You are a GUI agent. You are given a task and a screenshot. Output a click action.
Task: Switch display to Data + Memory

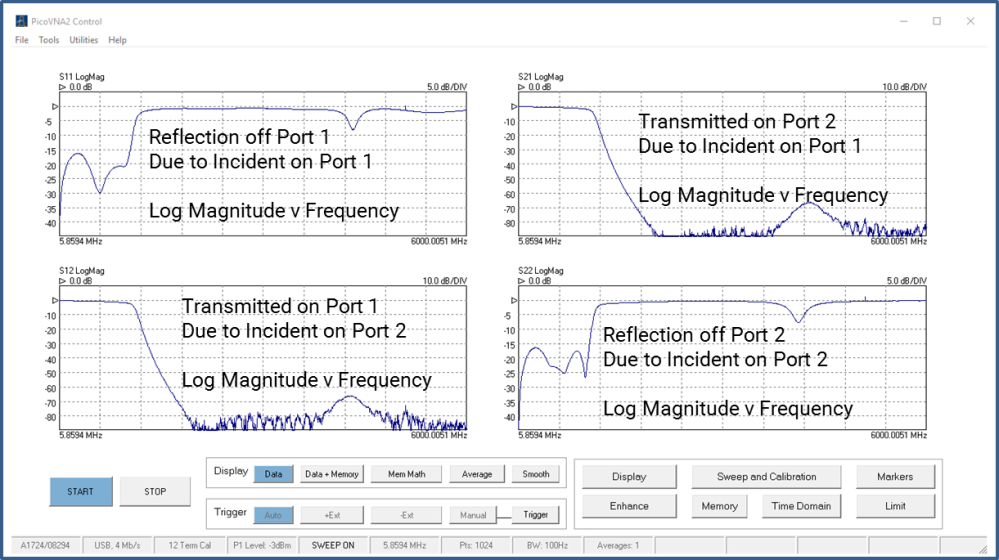pyautogui.click(x=331, y=474)
